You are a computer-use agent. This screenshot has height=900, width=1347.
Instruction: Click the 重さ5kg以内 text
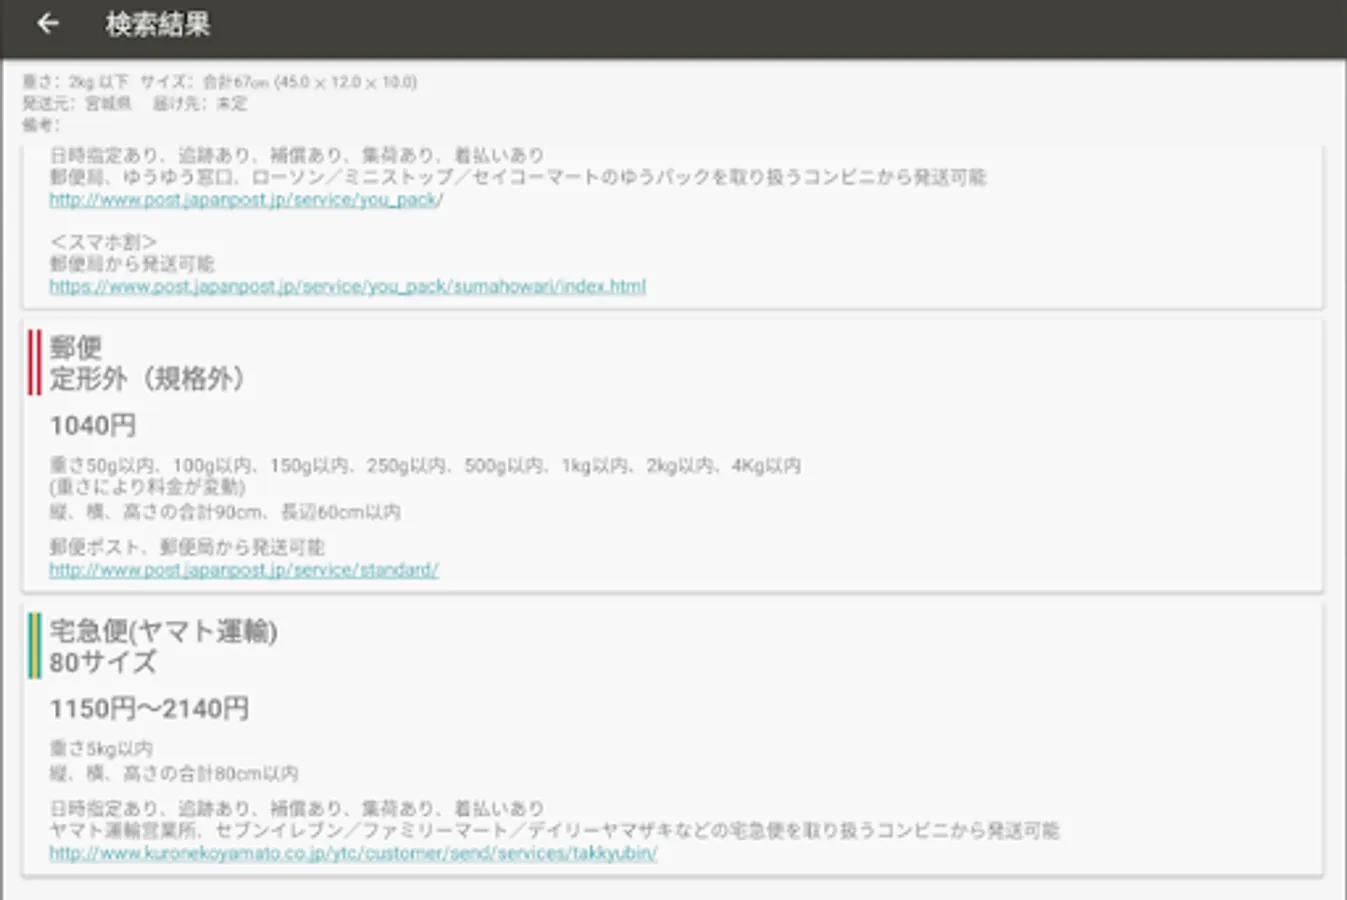pos(101,748)
